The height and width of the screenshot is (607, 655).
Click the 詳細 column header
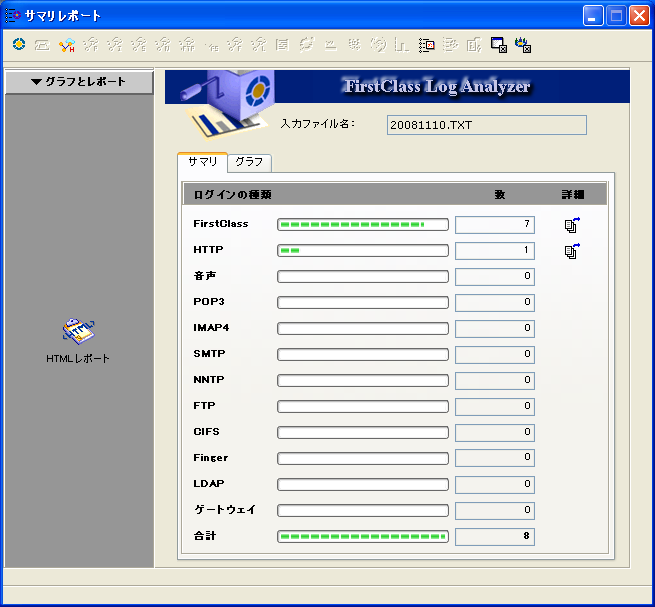point(573,195)
